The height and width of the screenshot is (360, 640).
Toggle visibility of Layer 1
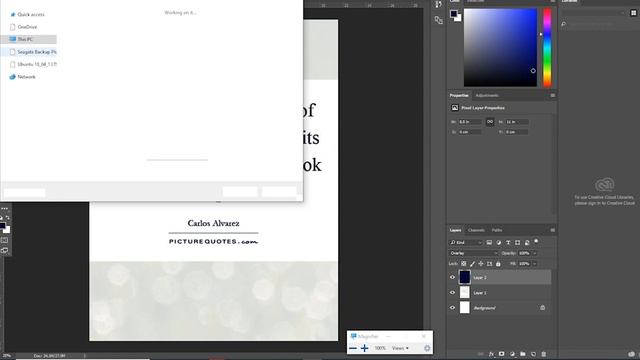click(x=452, y=293)
